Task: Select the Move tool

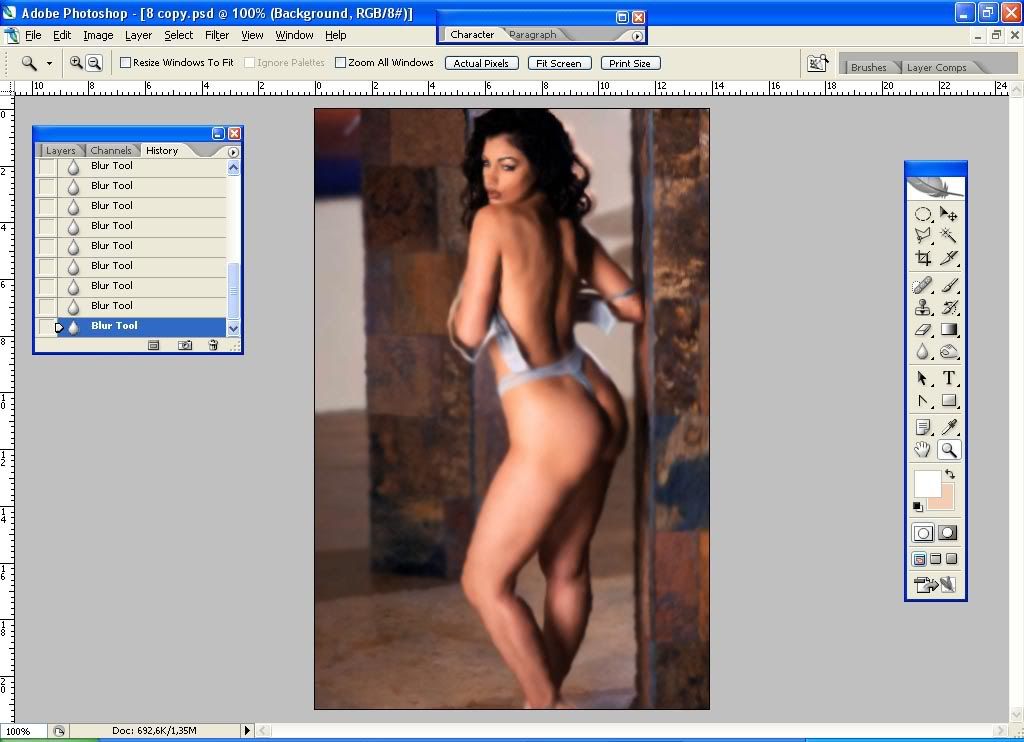Action: [948, 214]
